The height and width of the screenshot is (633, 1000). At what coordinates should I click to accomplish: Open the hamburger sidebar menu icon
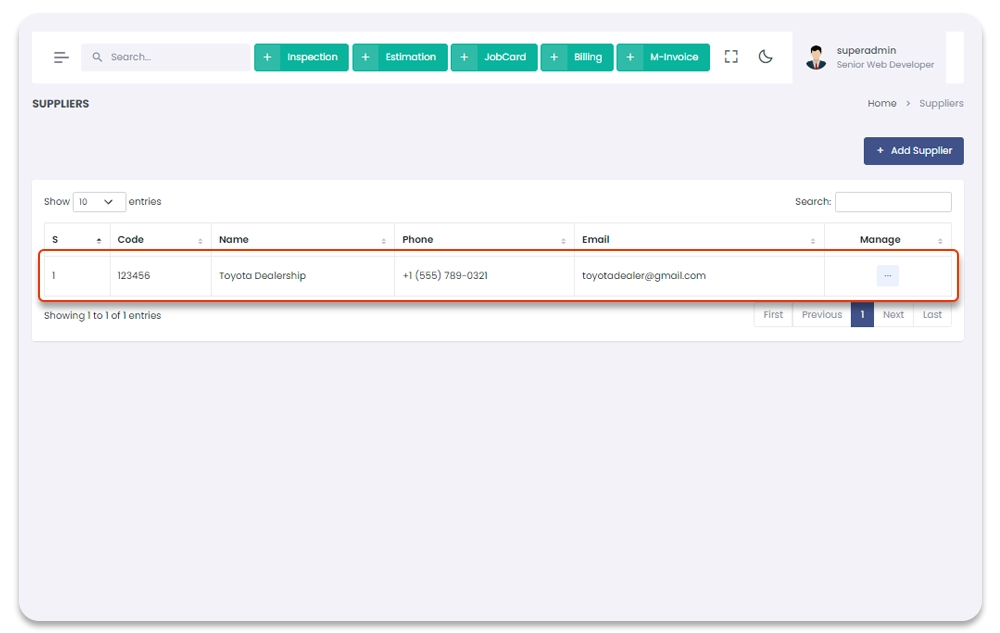tap(61, 58)
